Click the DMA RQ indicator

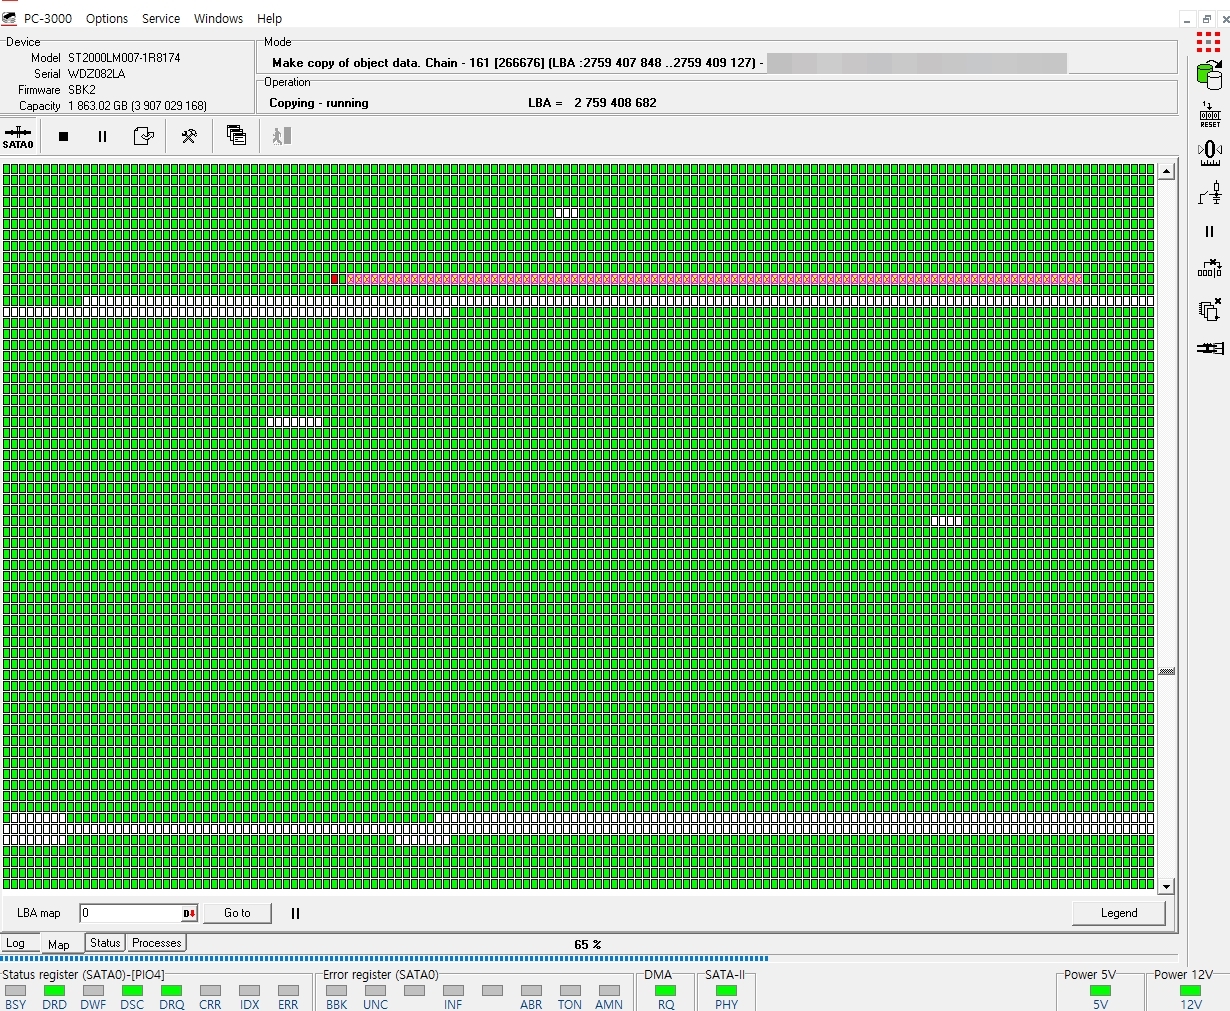[x=665, y=991]
